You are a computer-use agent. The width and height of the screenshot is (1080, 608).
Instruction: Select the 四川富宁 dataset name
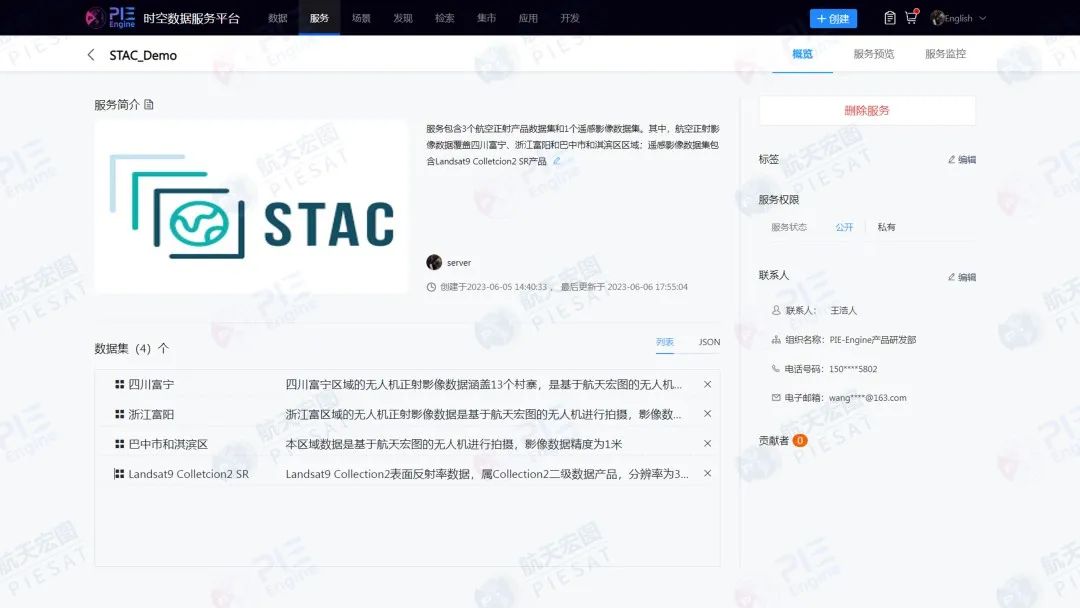(152, 384)
